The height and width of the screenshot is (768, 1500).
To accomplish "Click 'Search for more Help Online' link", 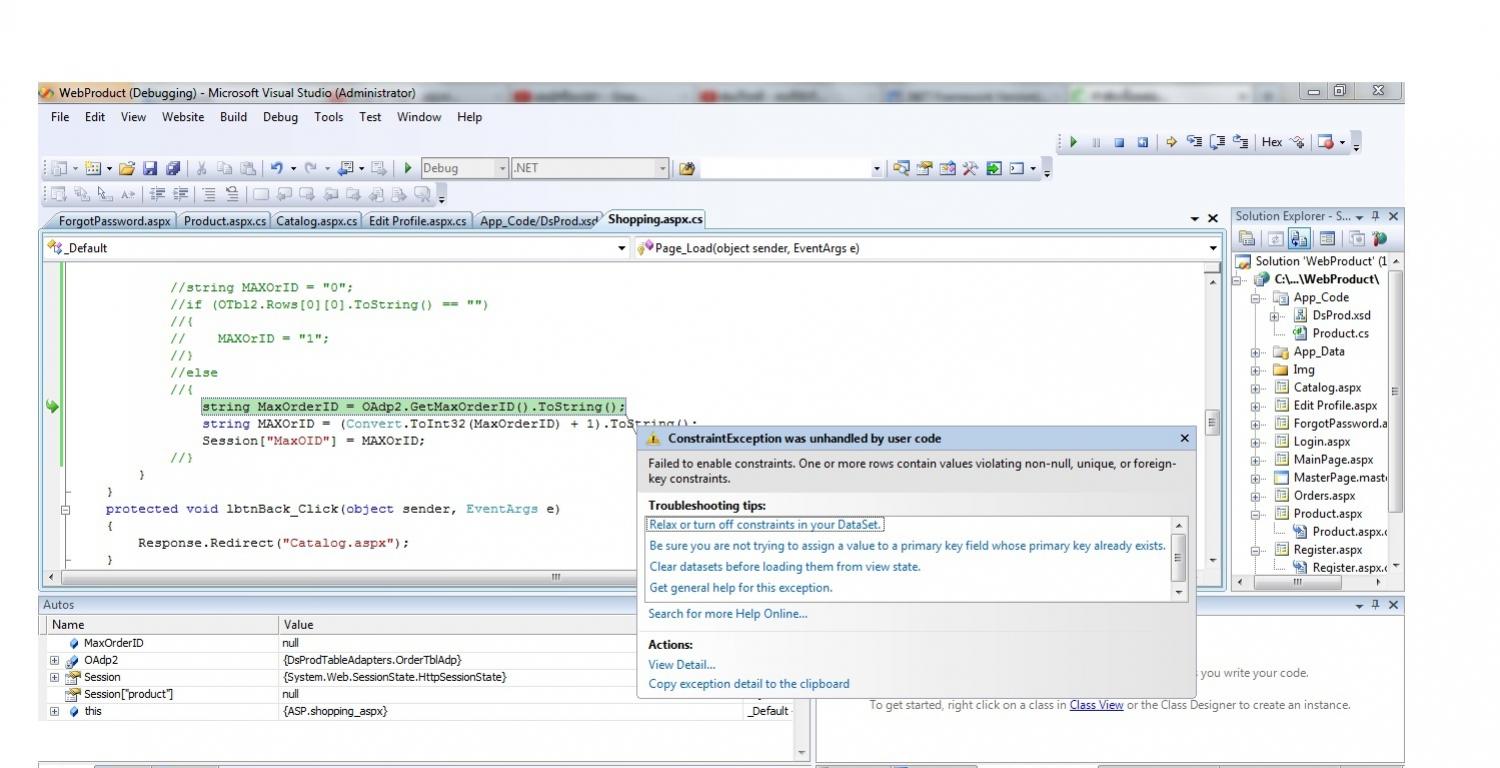I will coord(728,614).
